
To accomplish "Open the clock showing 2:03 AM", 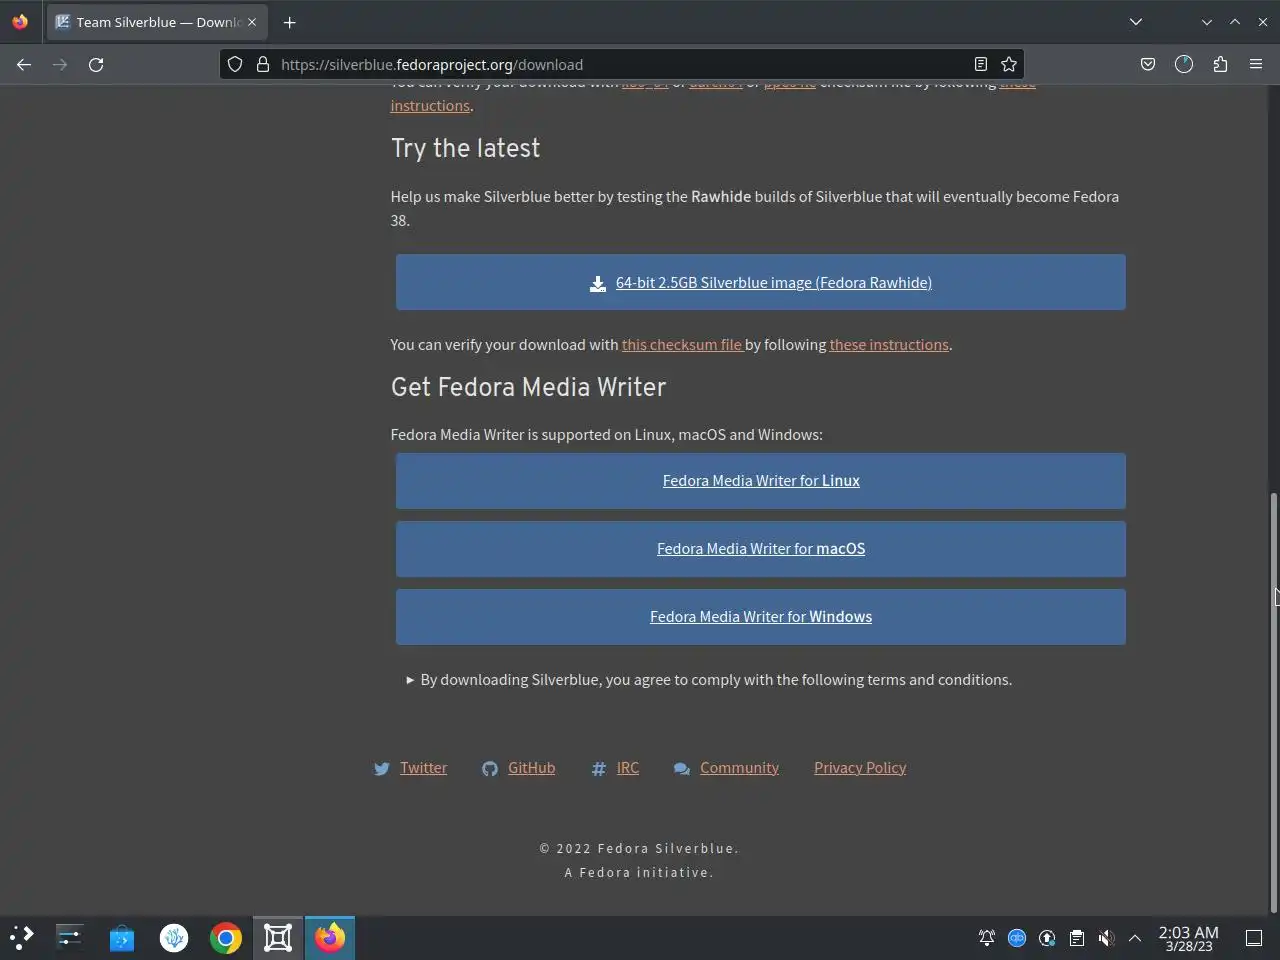I will pyautogui.click(x=1188, y=938).
